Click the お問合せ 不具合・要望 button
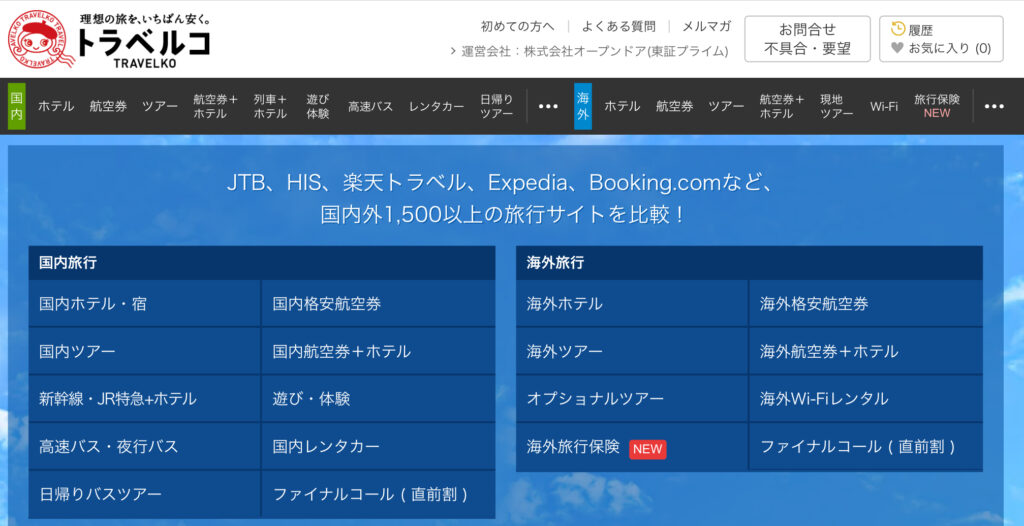Viewport: 1024px width, 526px height. pos(807,39)
